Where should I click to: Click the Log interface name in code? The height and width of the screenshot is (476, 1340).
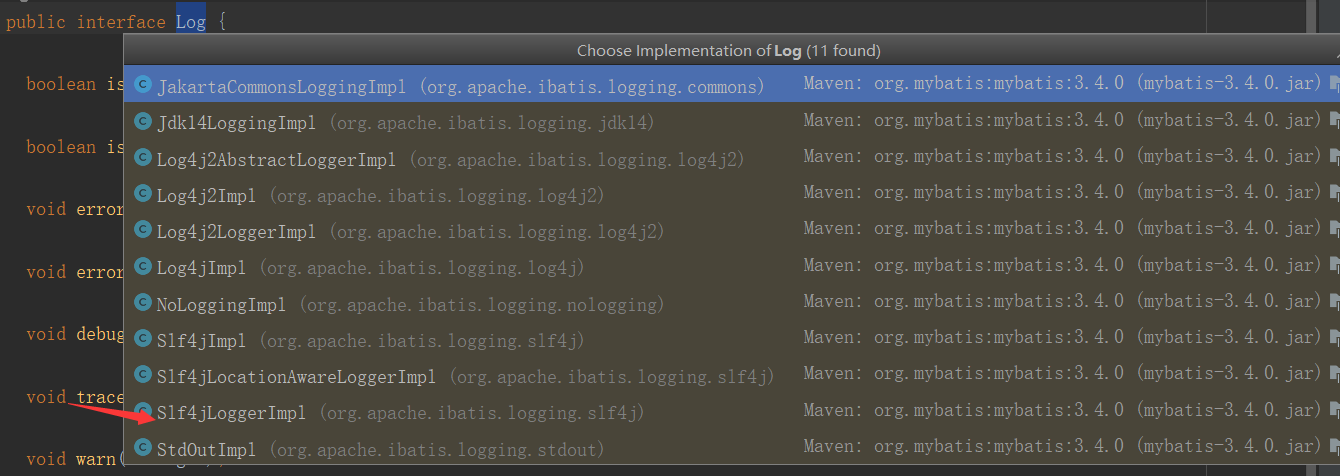[190, 21]
